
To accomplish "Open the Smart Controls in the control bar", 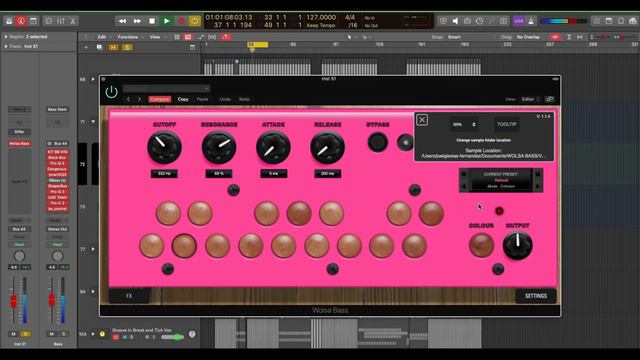I will 49,21.
